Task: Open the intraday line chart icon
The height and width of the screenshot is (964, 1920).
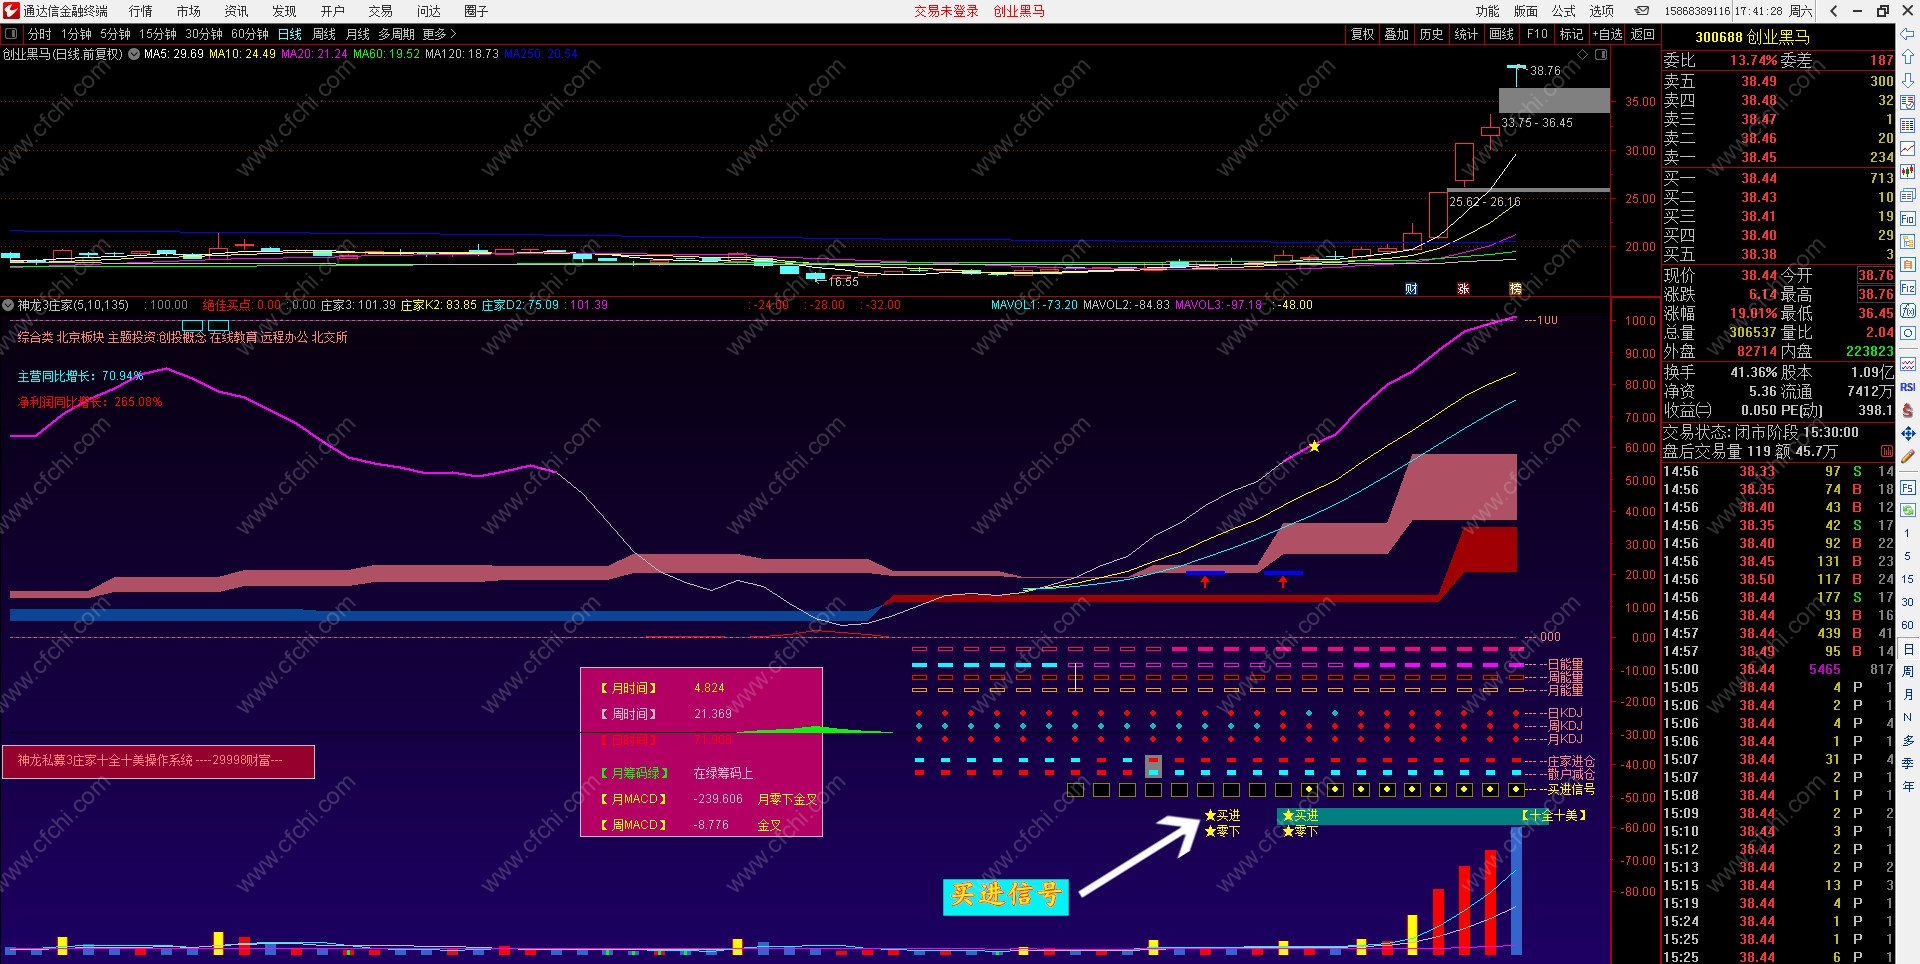Action: pos(1908,149)
